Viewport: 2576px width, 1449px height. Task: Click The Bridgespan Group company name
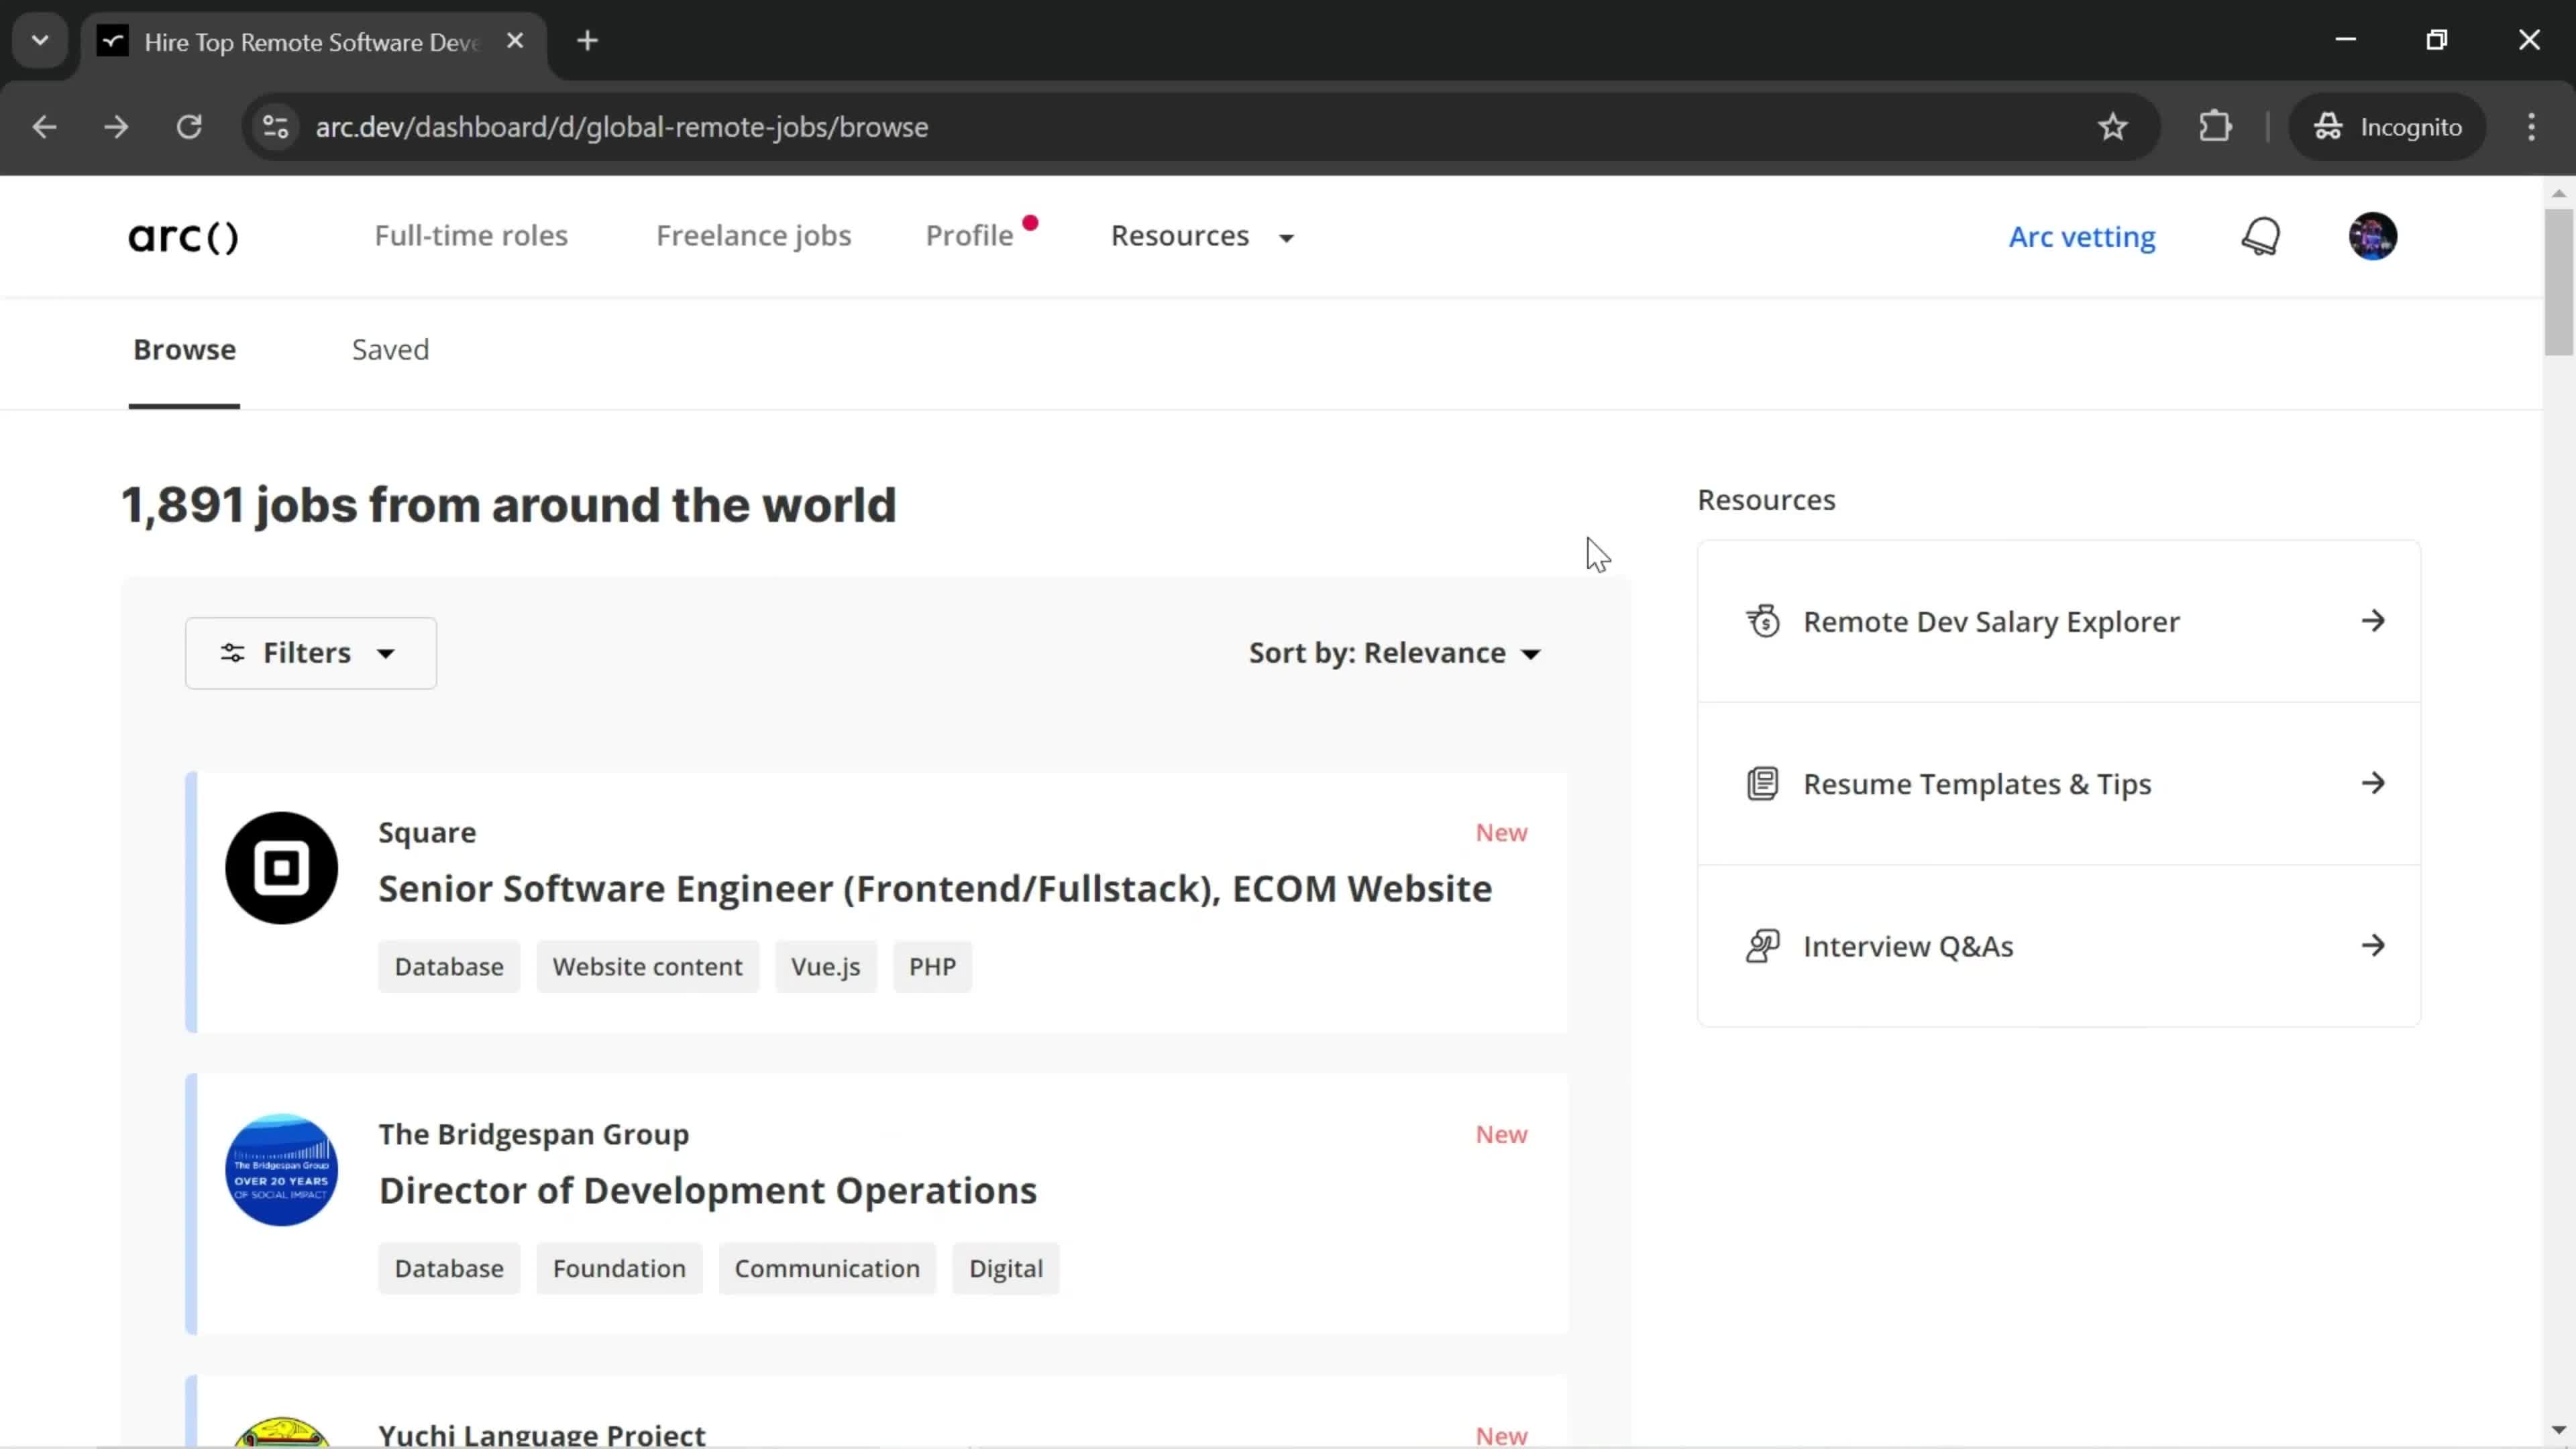click(534, 1135)
